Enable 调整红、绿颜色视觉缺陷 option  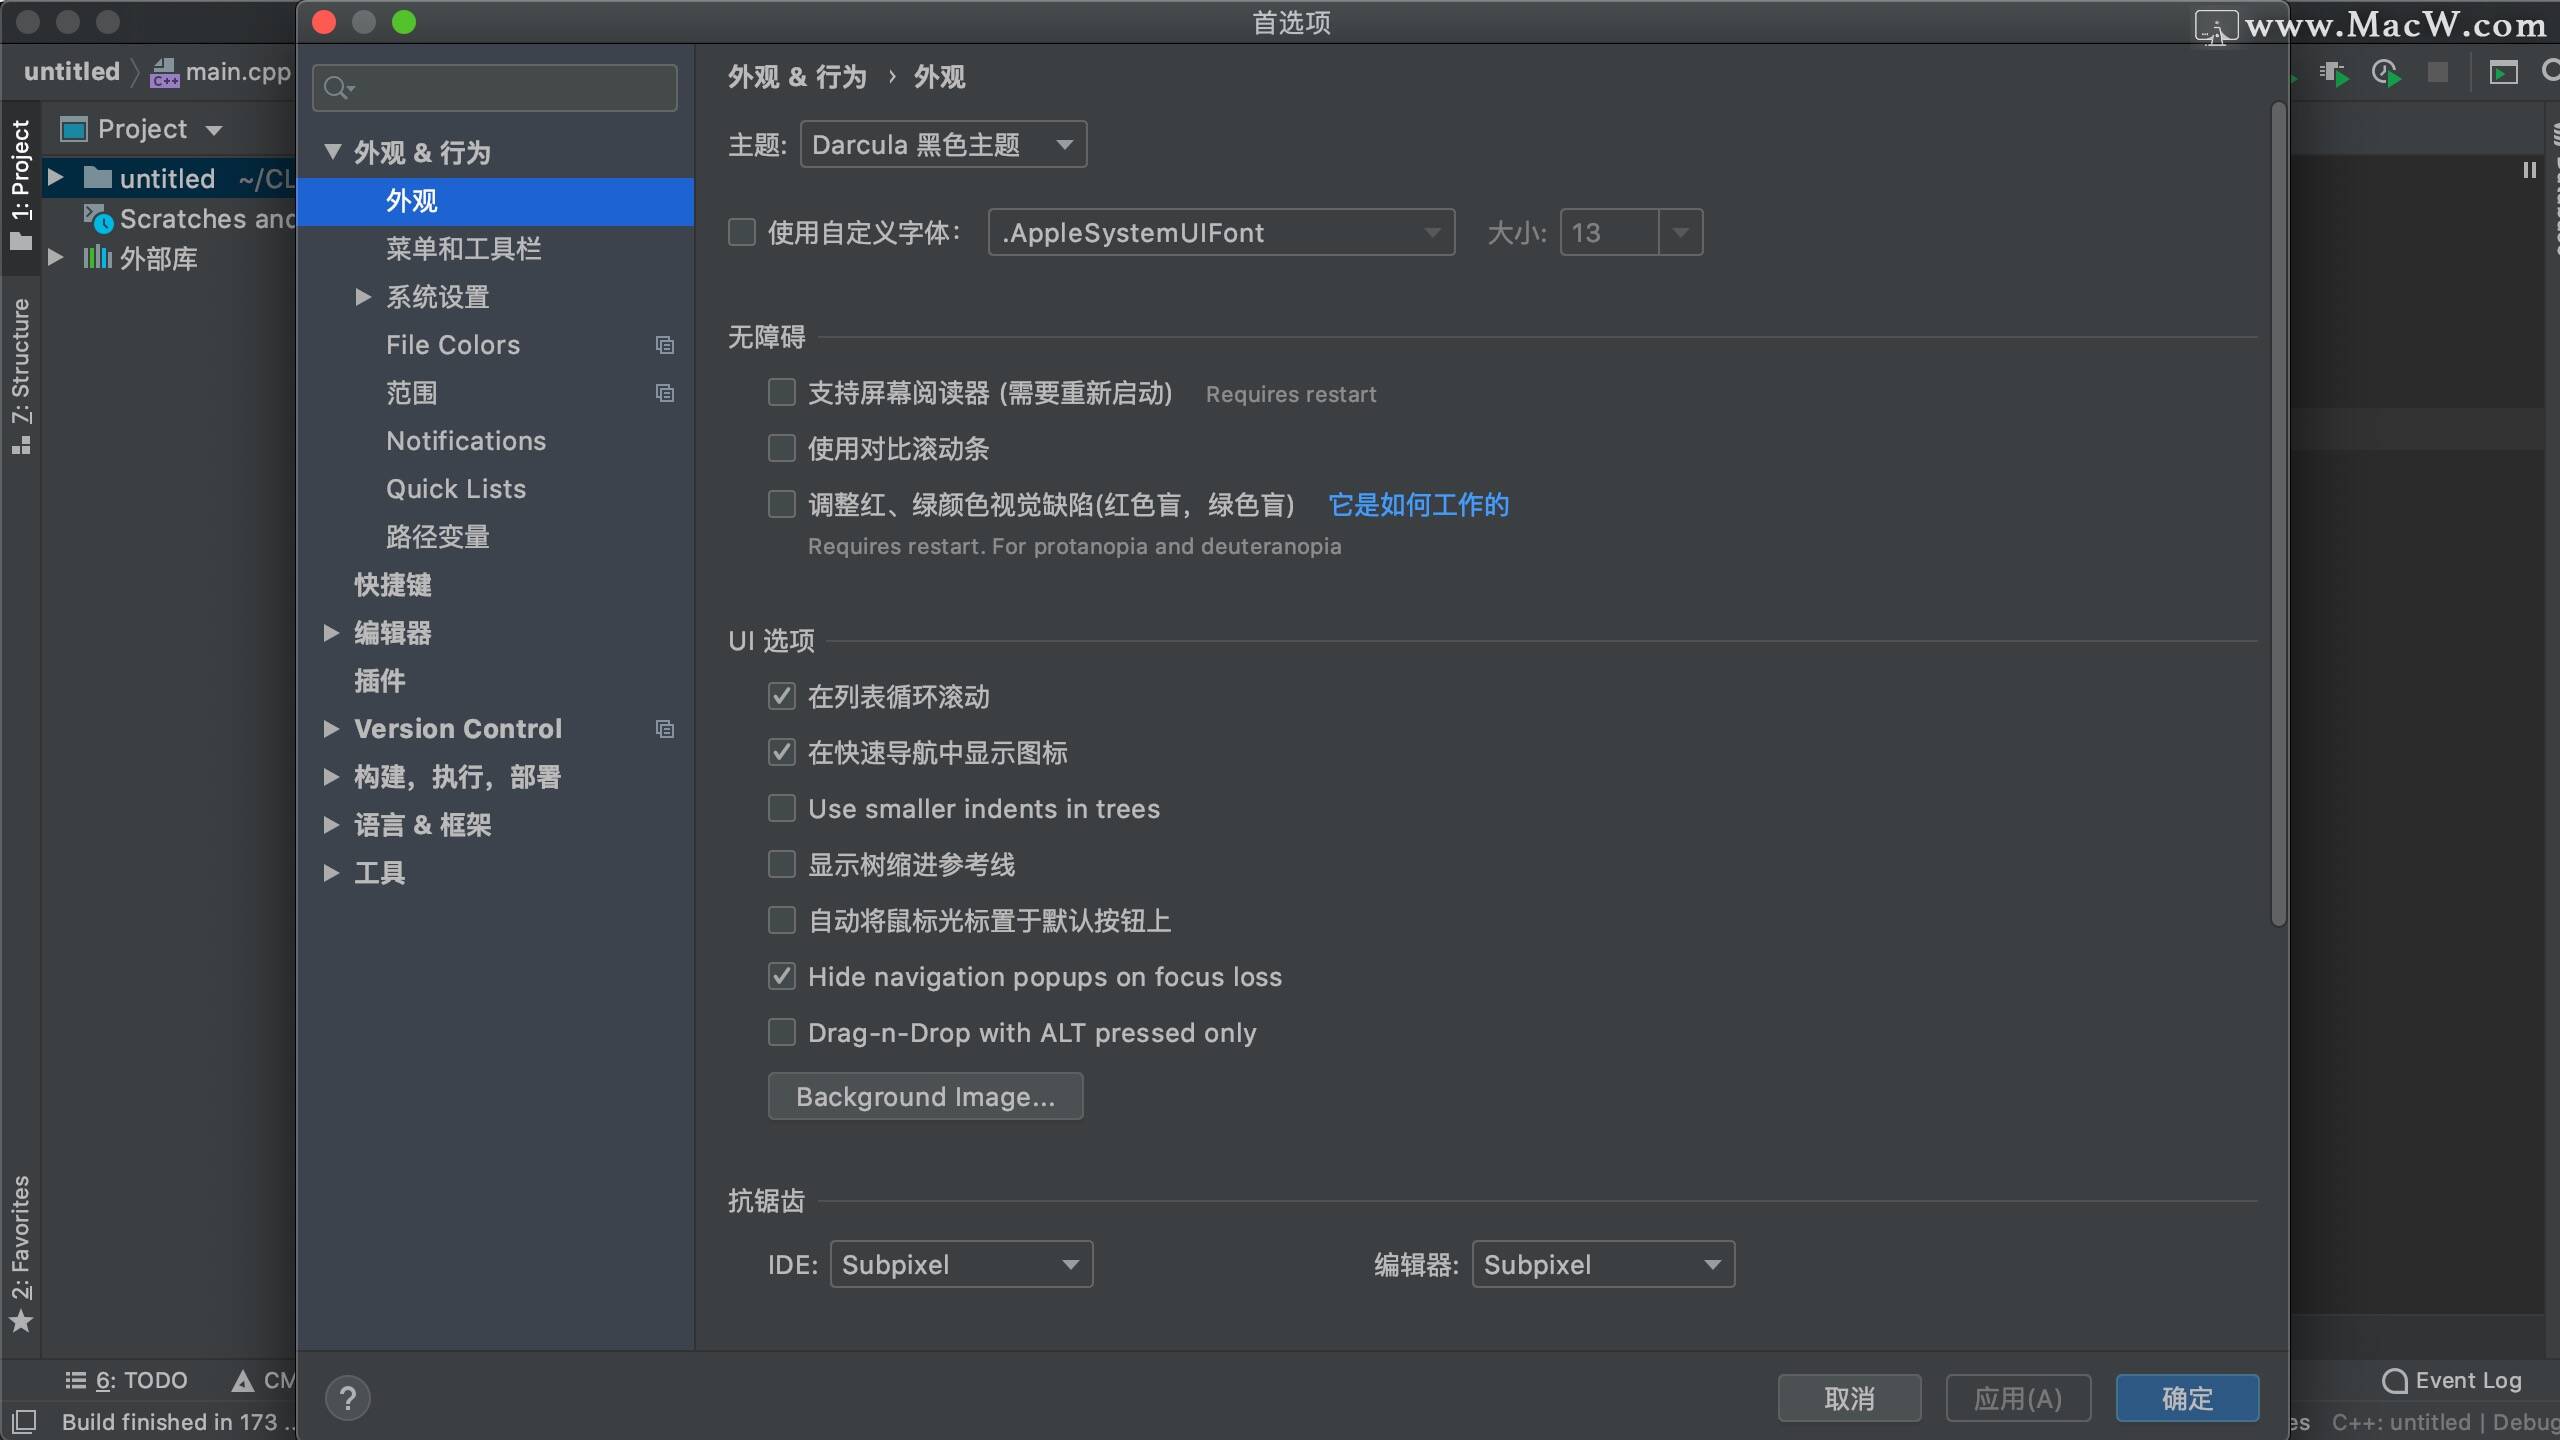tap(781, 505)
